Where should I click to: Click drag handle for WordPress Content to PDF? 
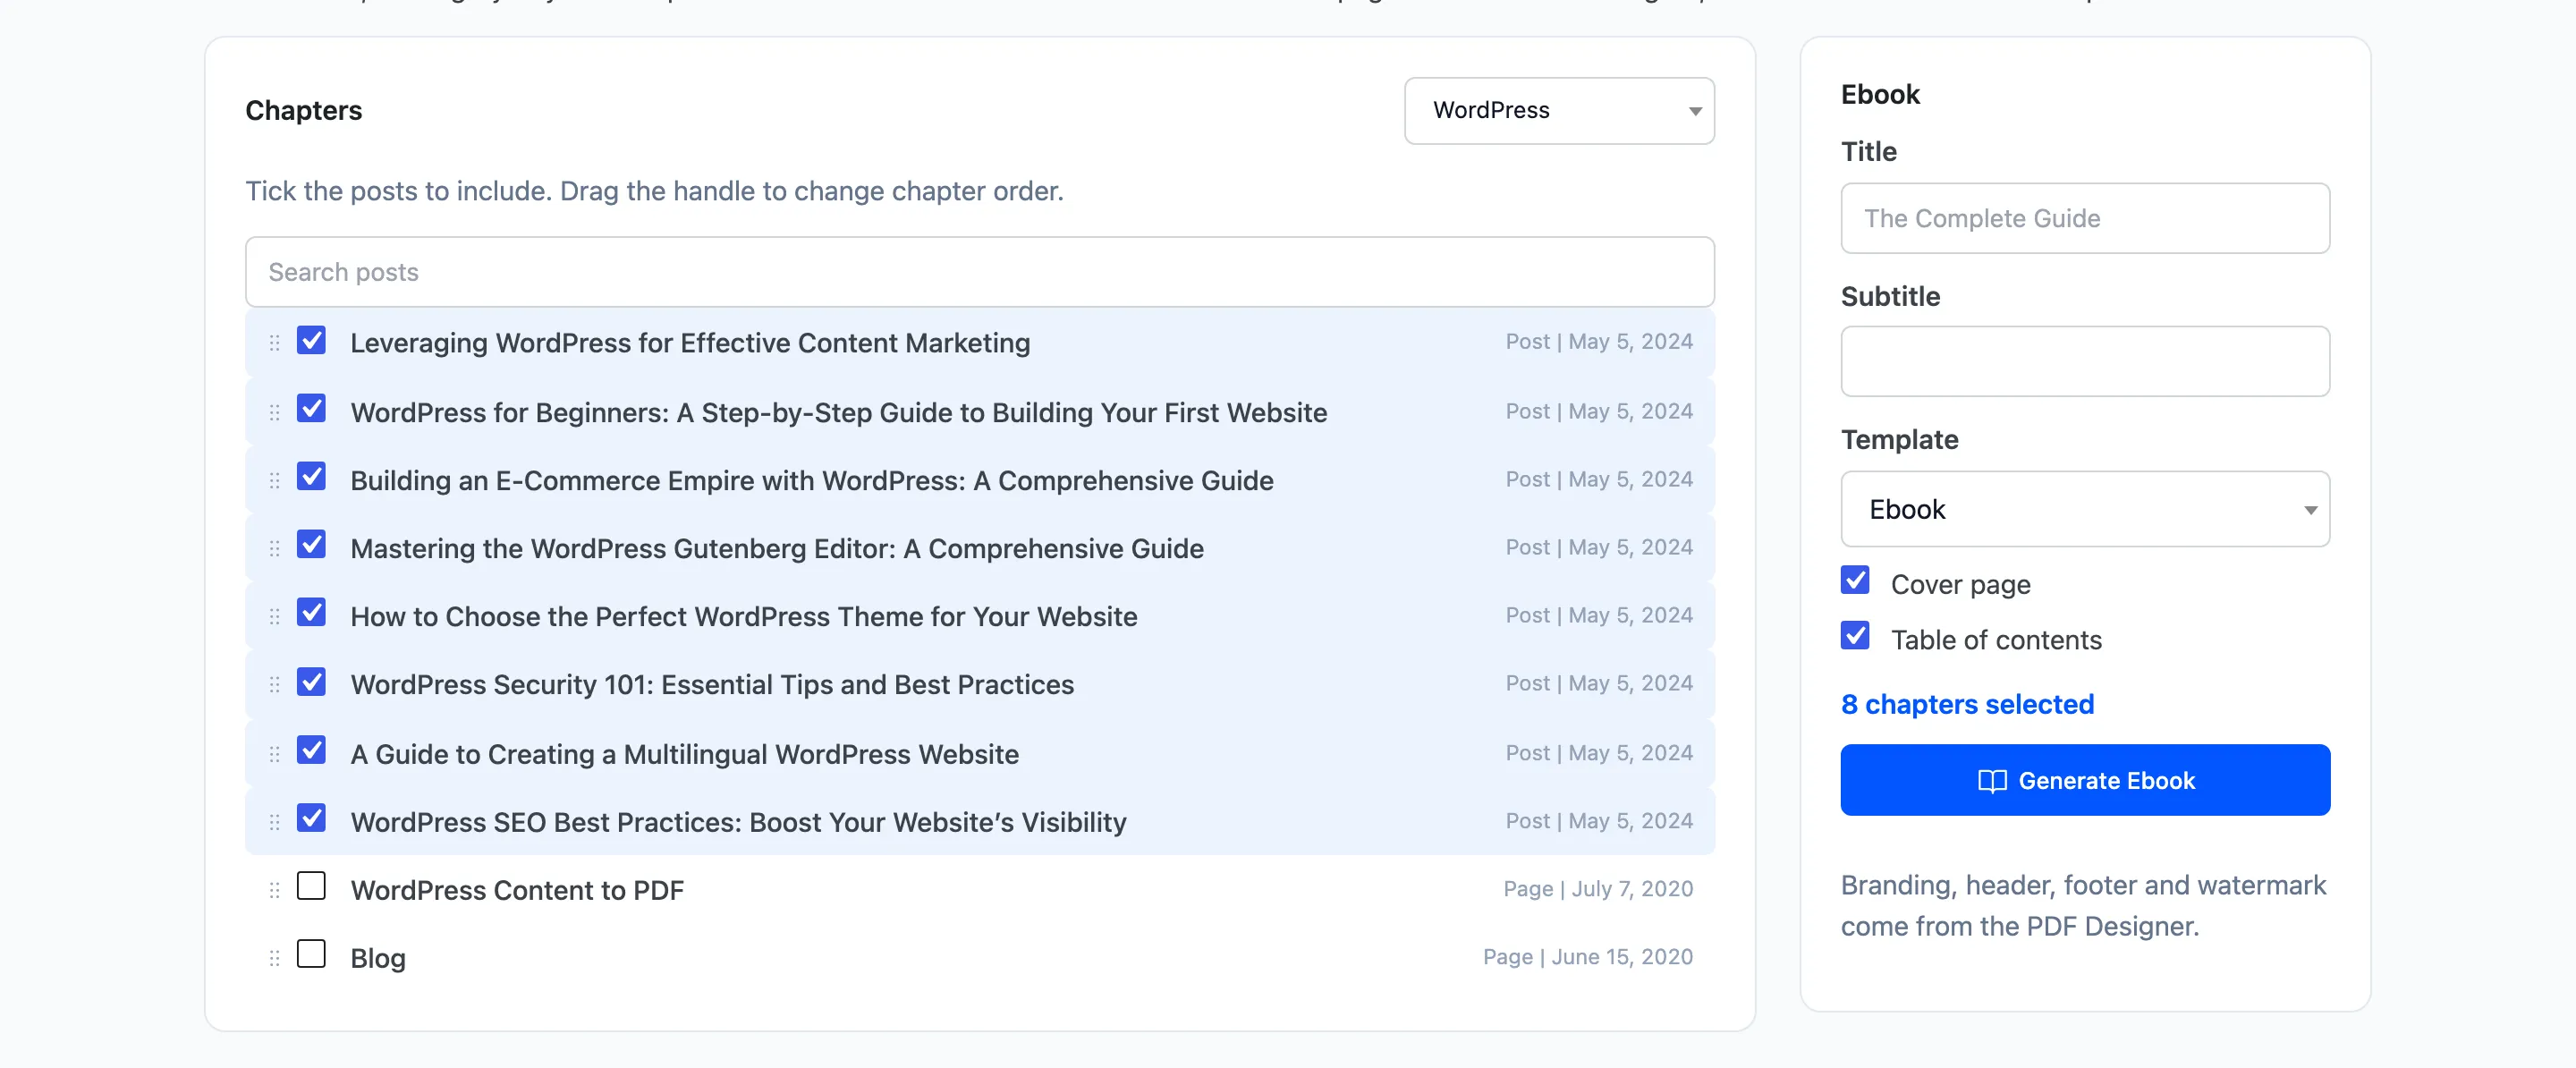(274, 890)
